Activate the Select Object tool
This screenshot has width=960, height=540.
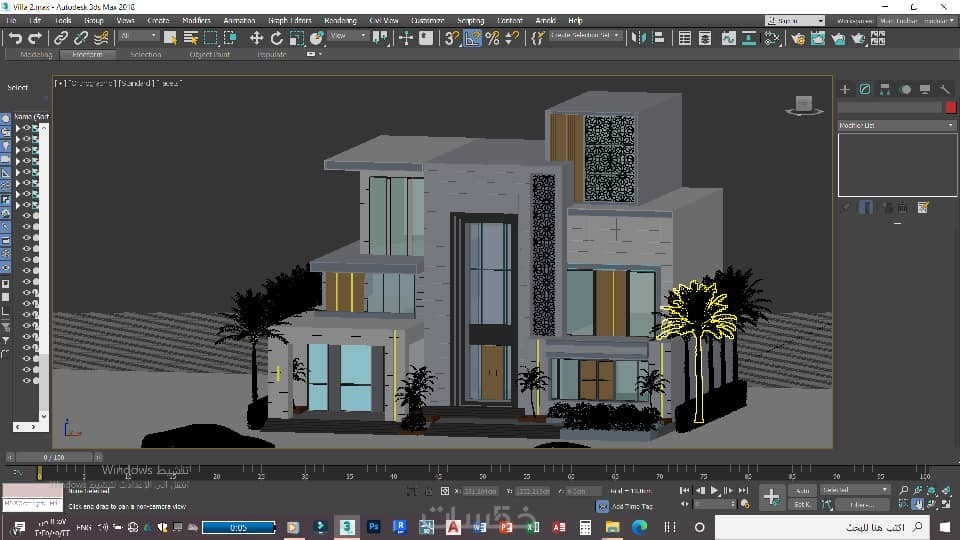pos(170,38)
